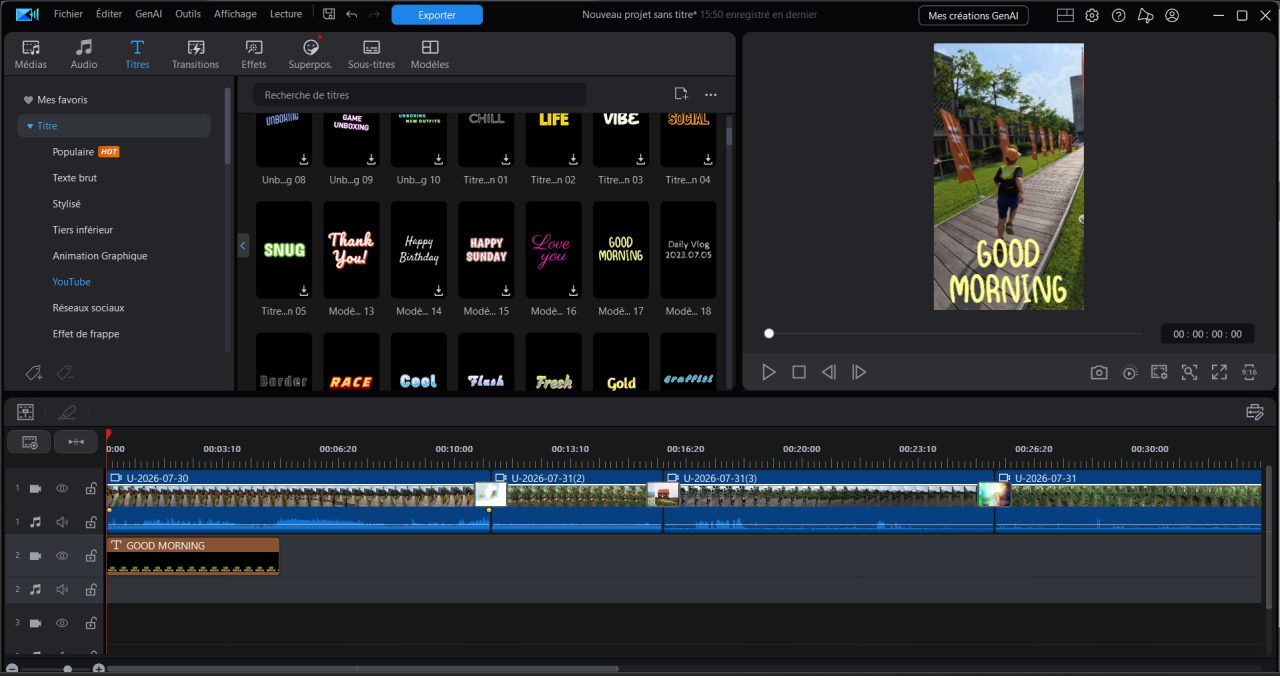
Task: Select the Texte brut category
Action: 75,178
